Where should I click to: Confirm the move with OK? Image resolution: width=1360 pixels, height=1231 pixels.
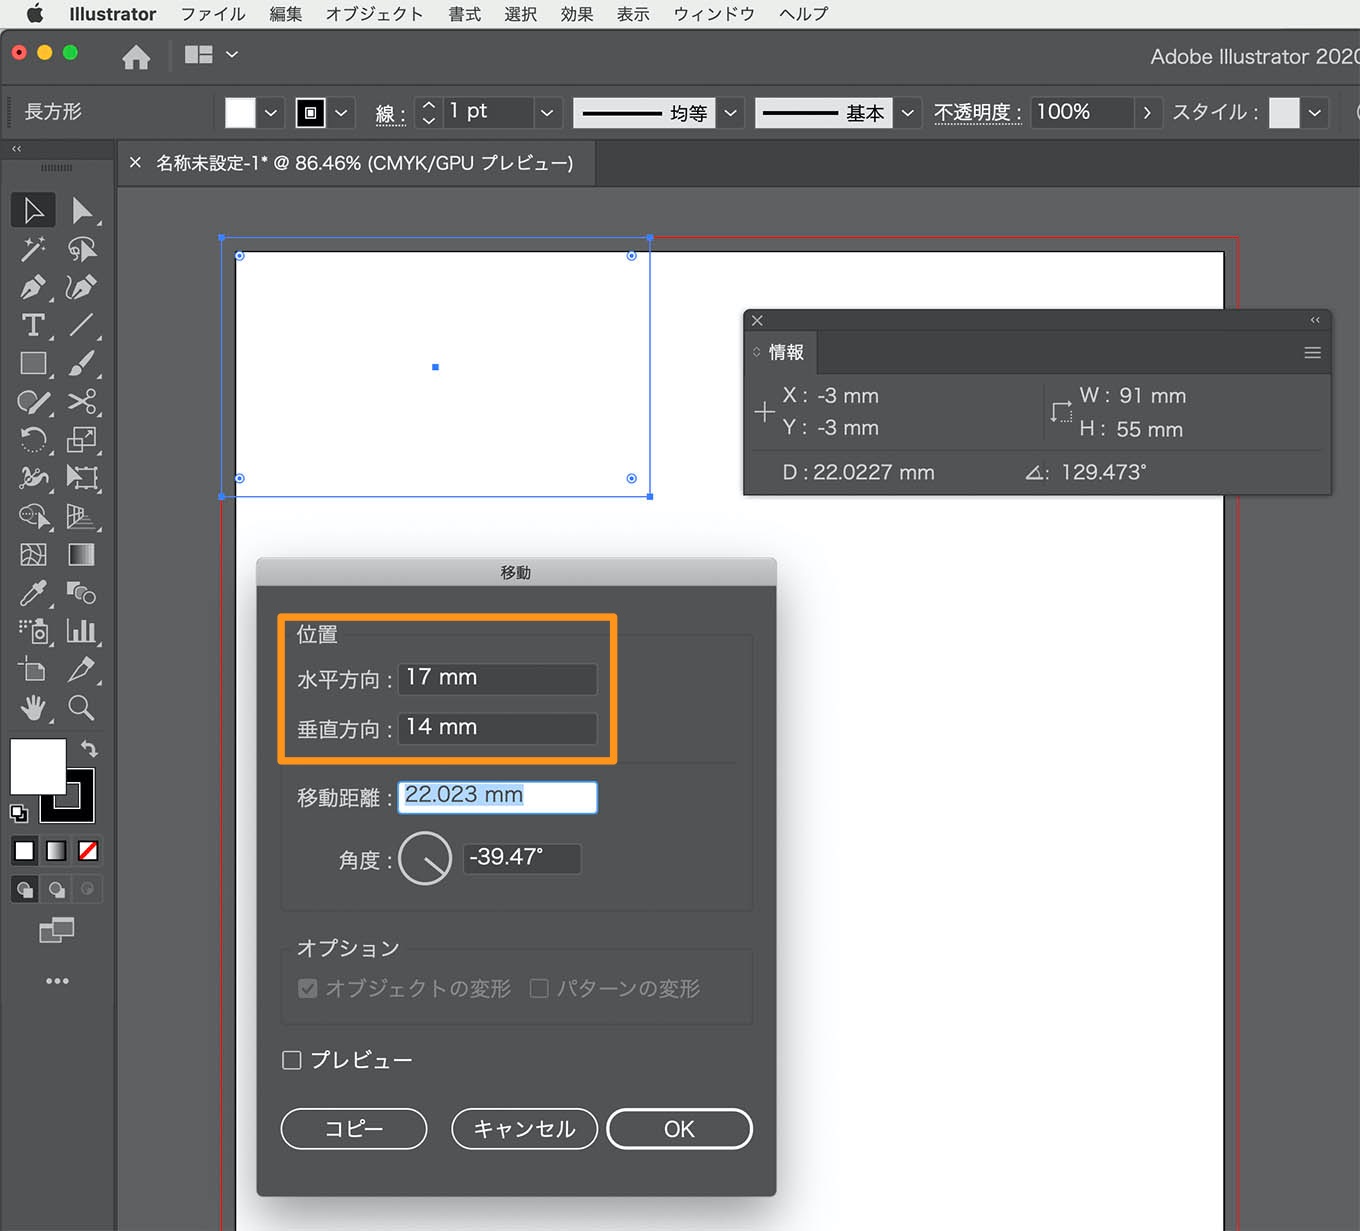click(679, 1129)
